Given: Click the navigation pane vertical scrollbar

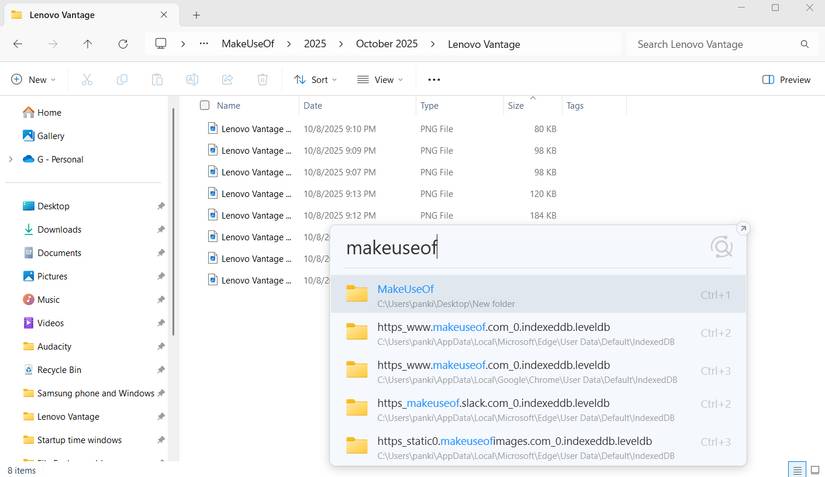Looking at the screenshot, I should (172, 221).
